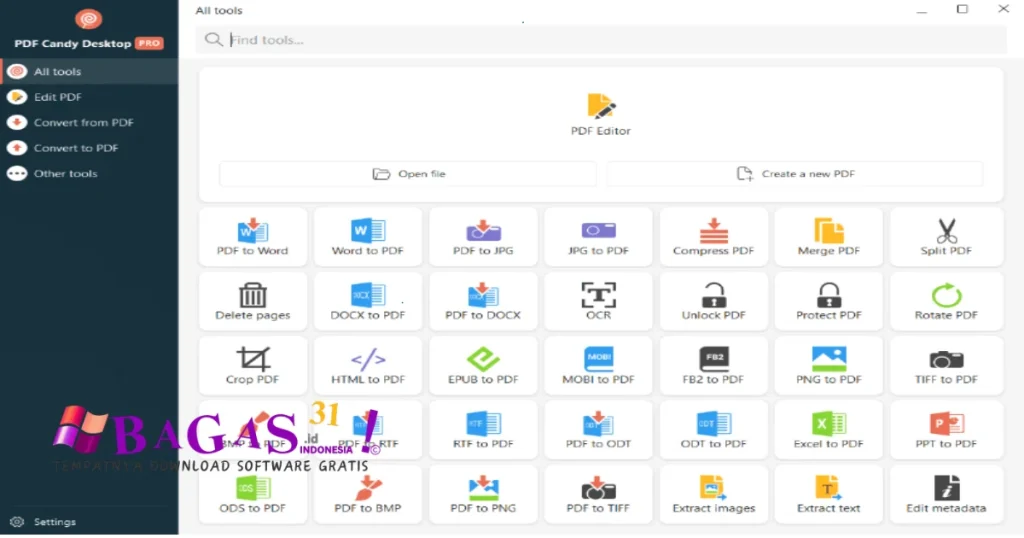Screen dimensions: 1024x538
Task: Open the MOBI to PDF converter
Action: (x=598, y=366)
